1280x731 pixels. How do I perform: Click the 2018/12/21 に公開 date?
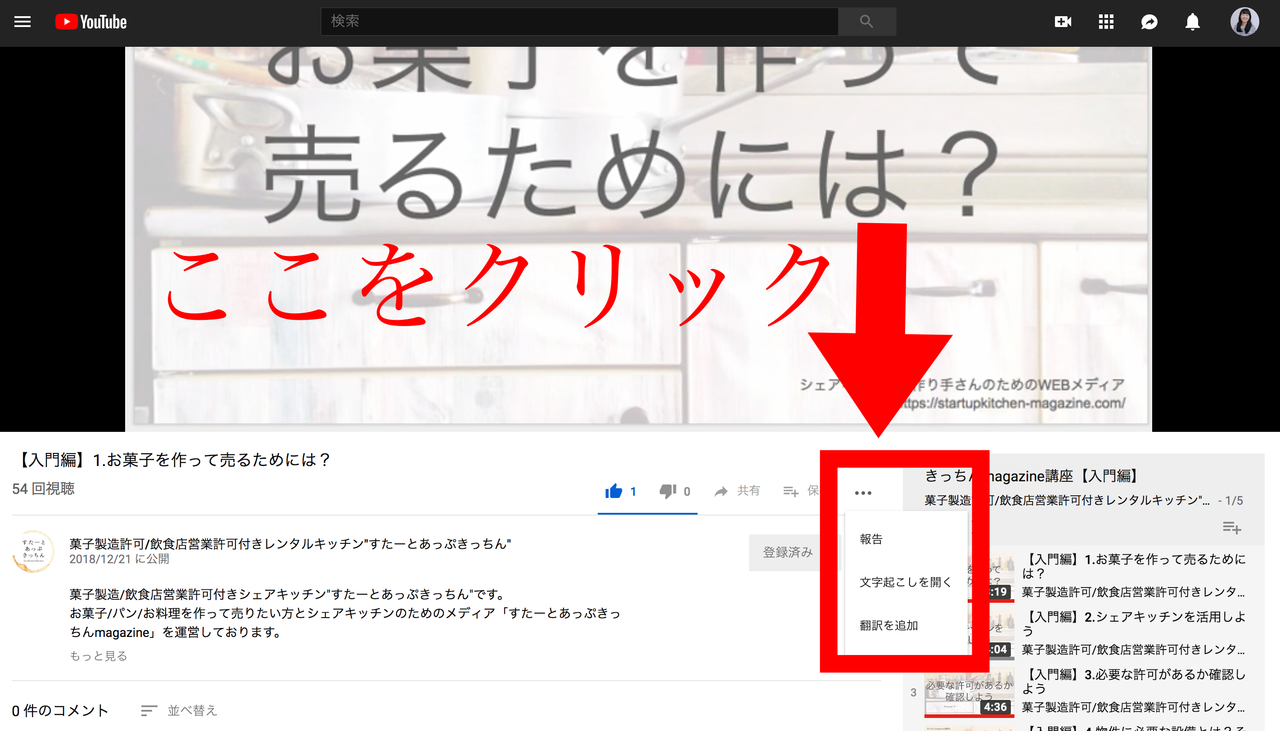pyautogui.click(x=119, y=559)
